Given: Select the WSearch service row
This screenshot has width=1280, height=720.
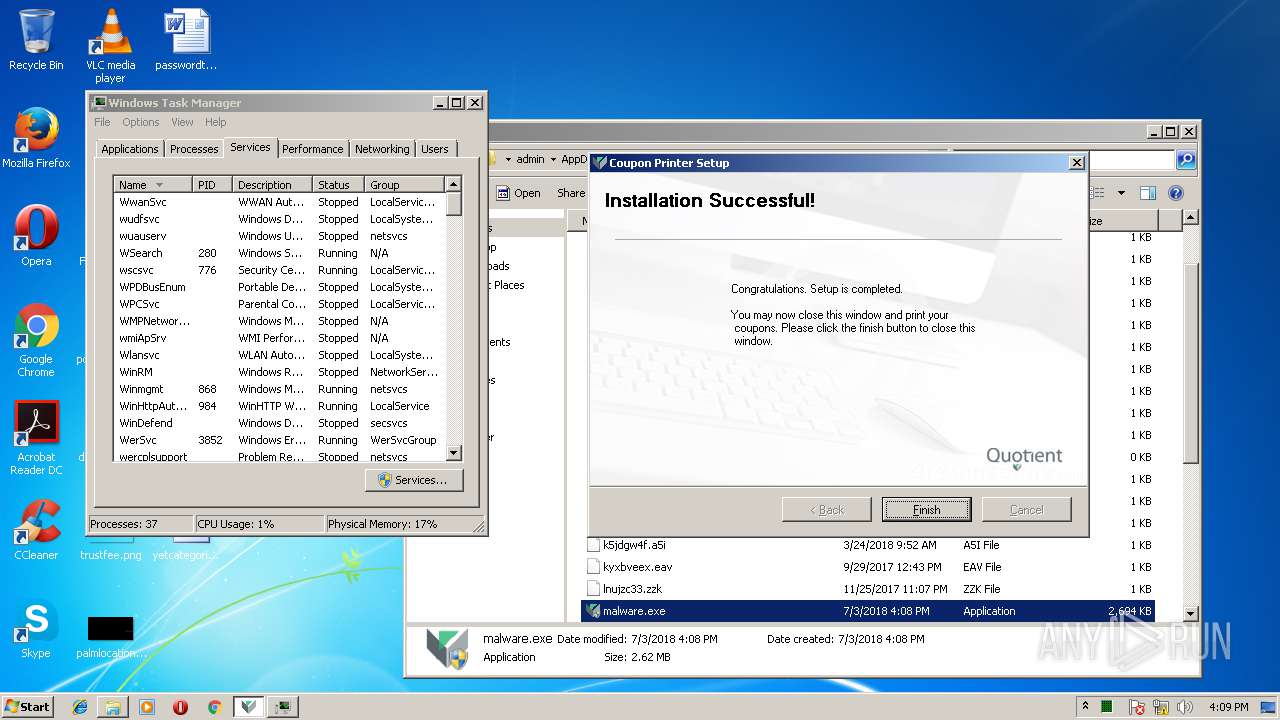Looking at the screenshot, I should [279, 253].
